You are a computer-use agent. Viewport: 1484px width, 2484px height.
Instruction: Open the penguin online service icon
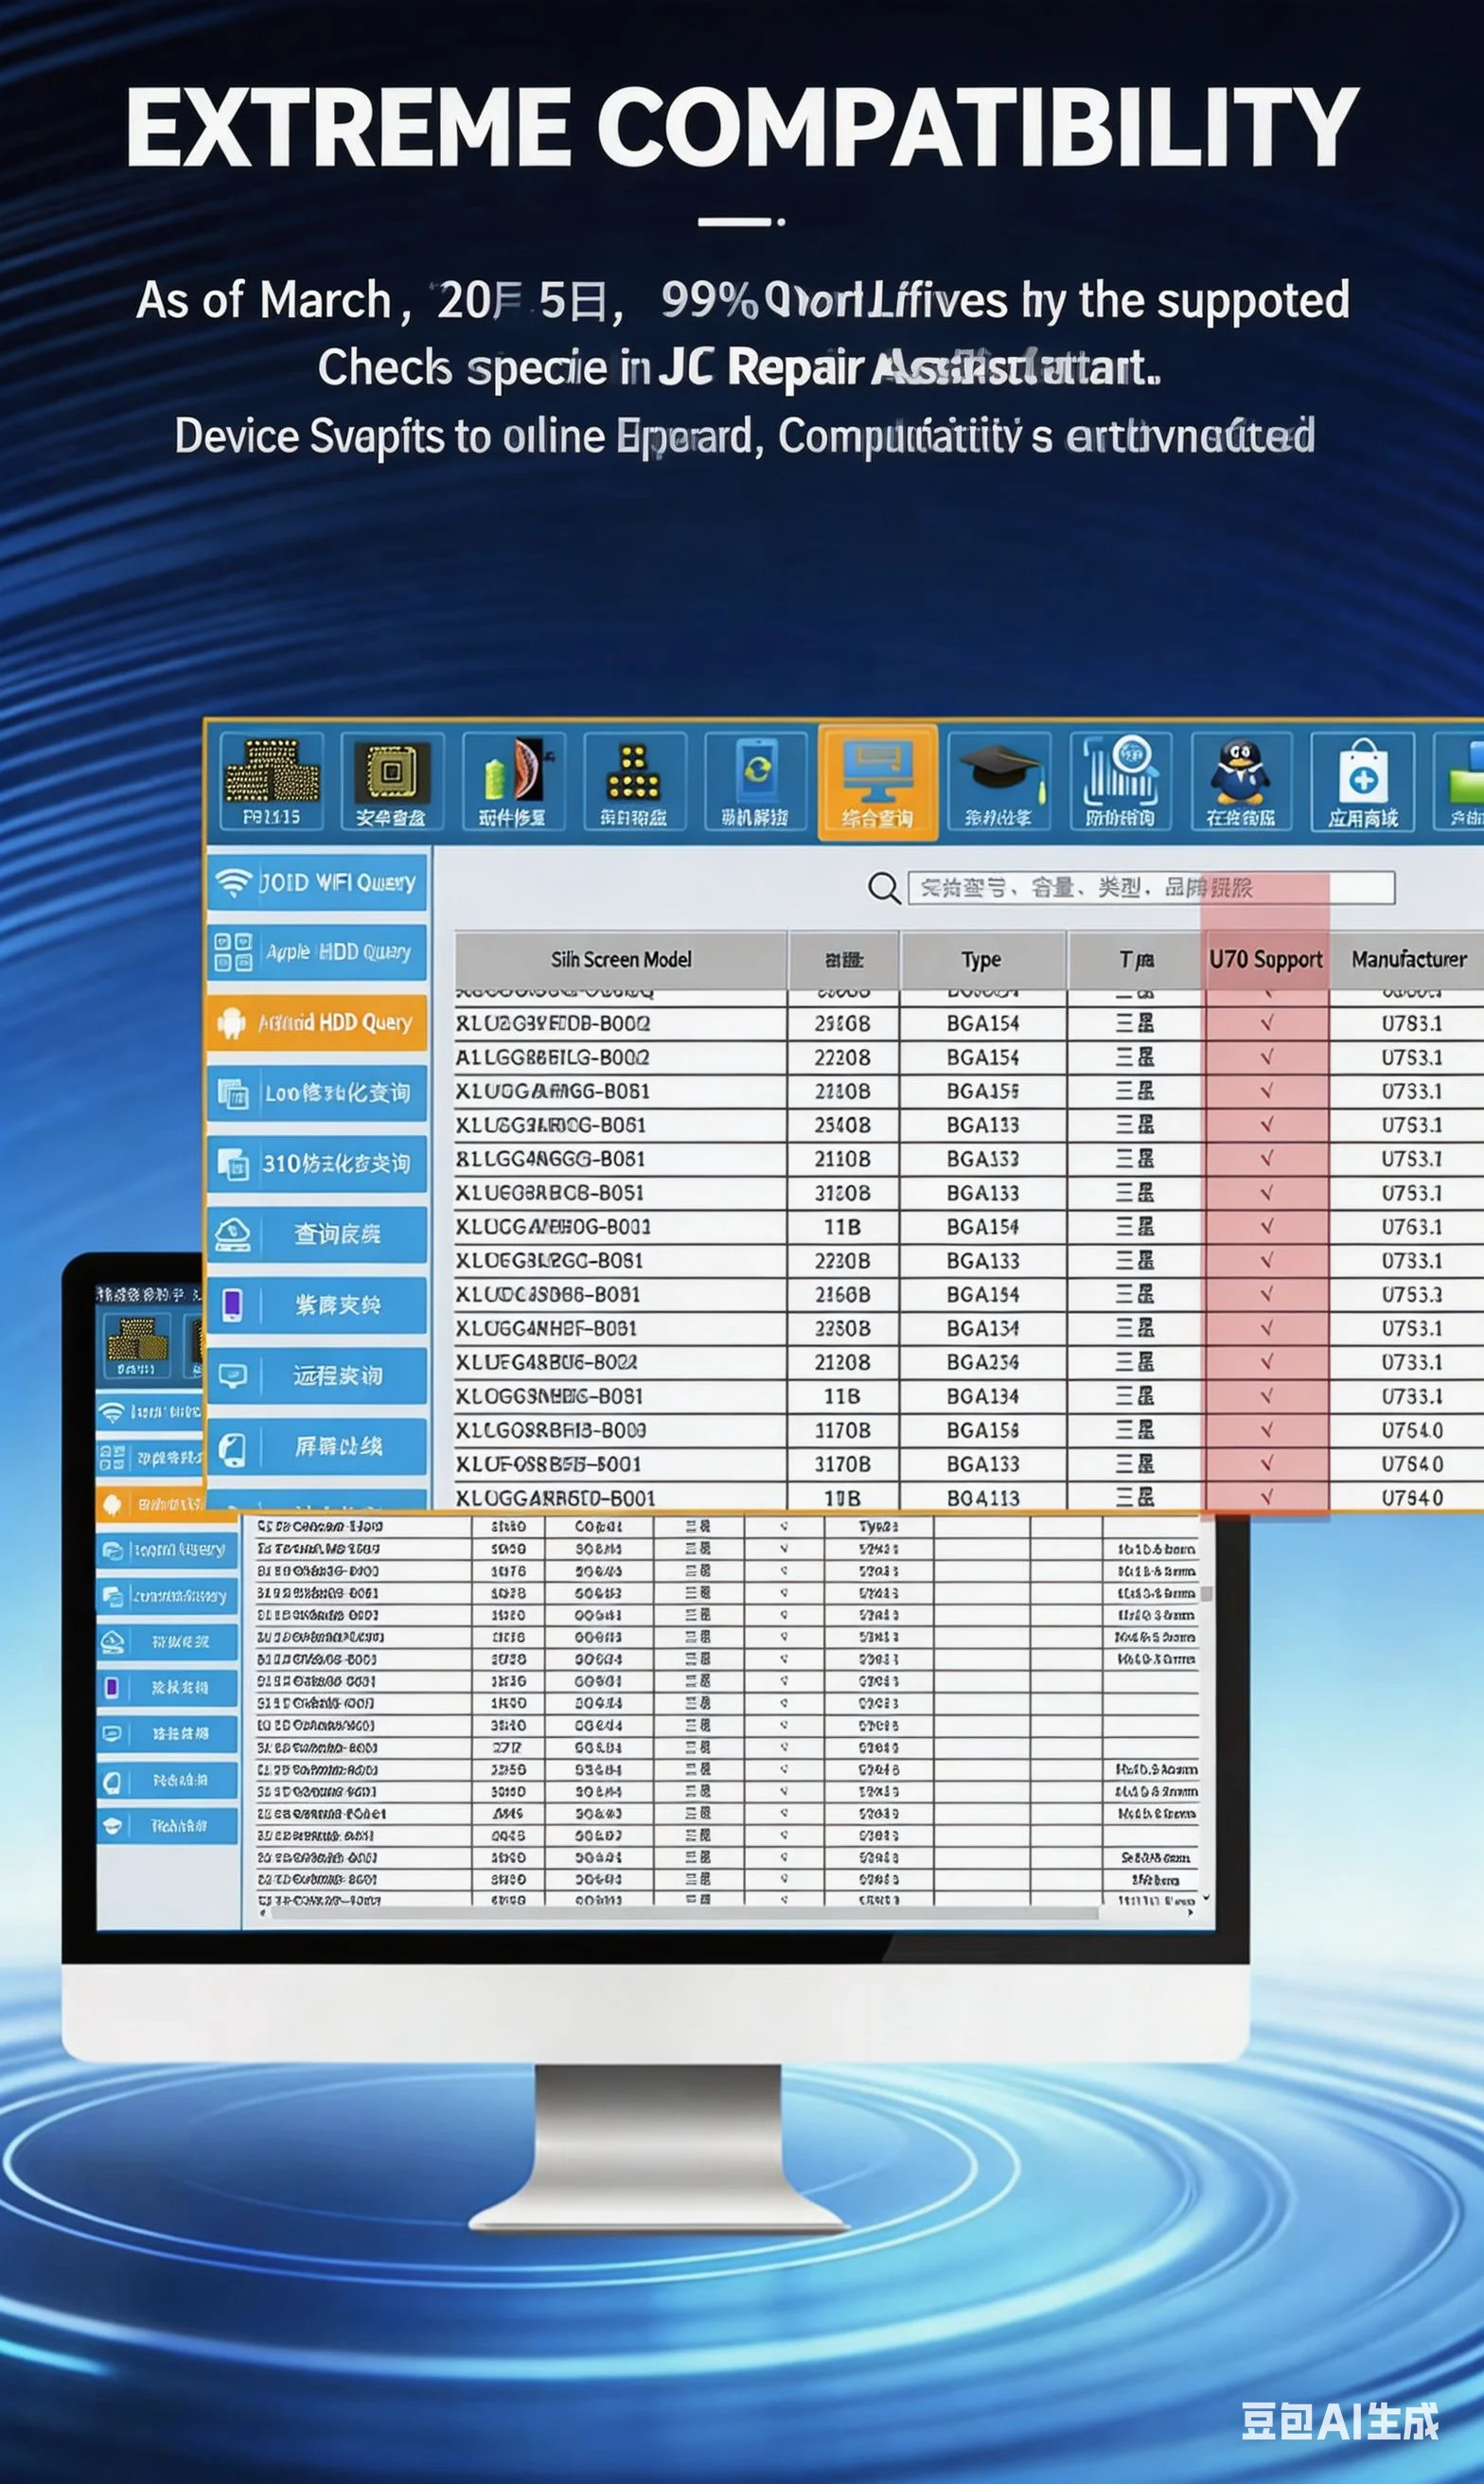click(x=1241, y=781)
